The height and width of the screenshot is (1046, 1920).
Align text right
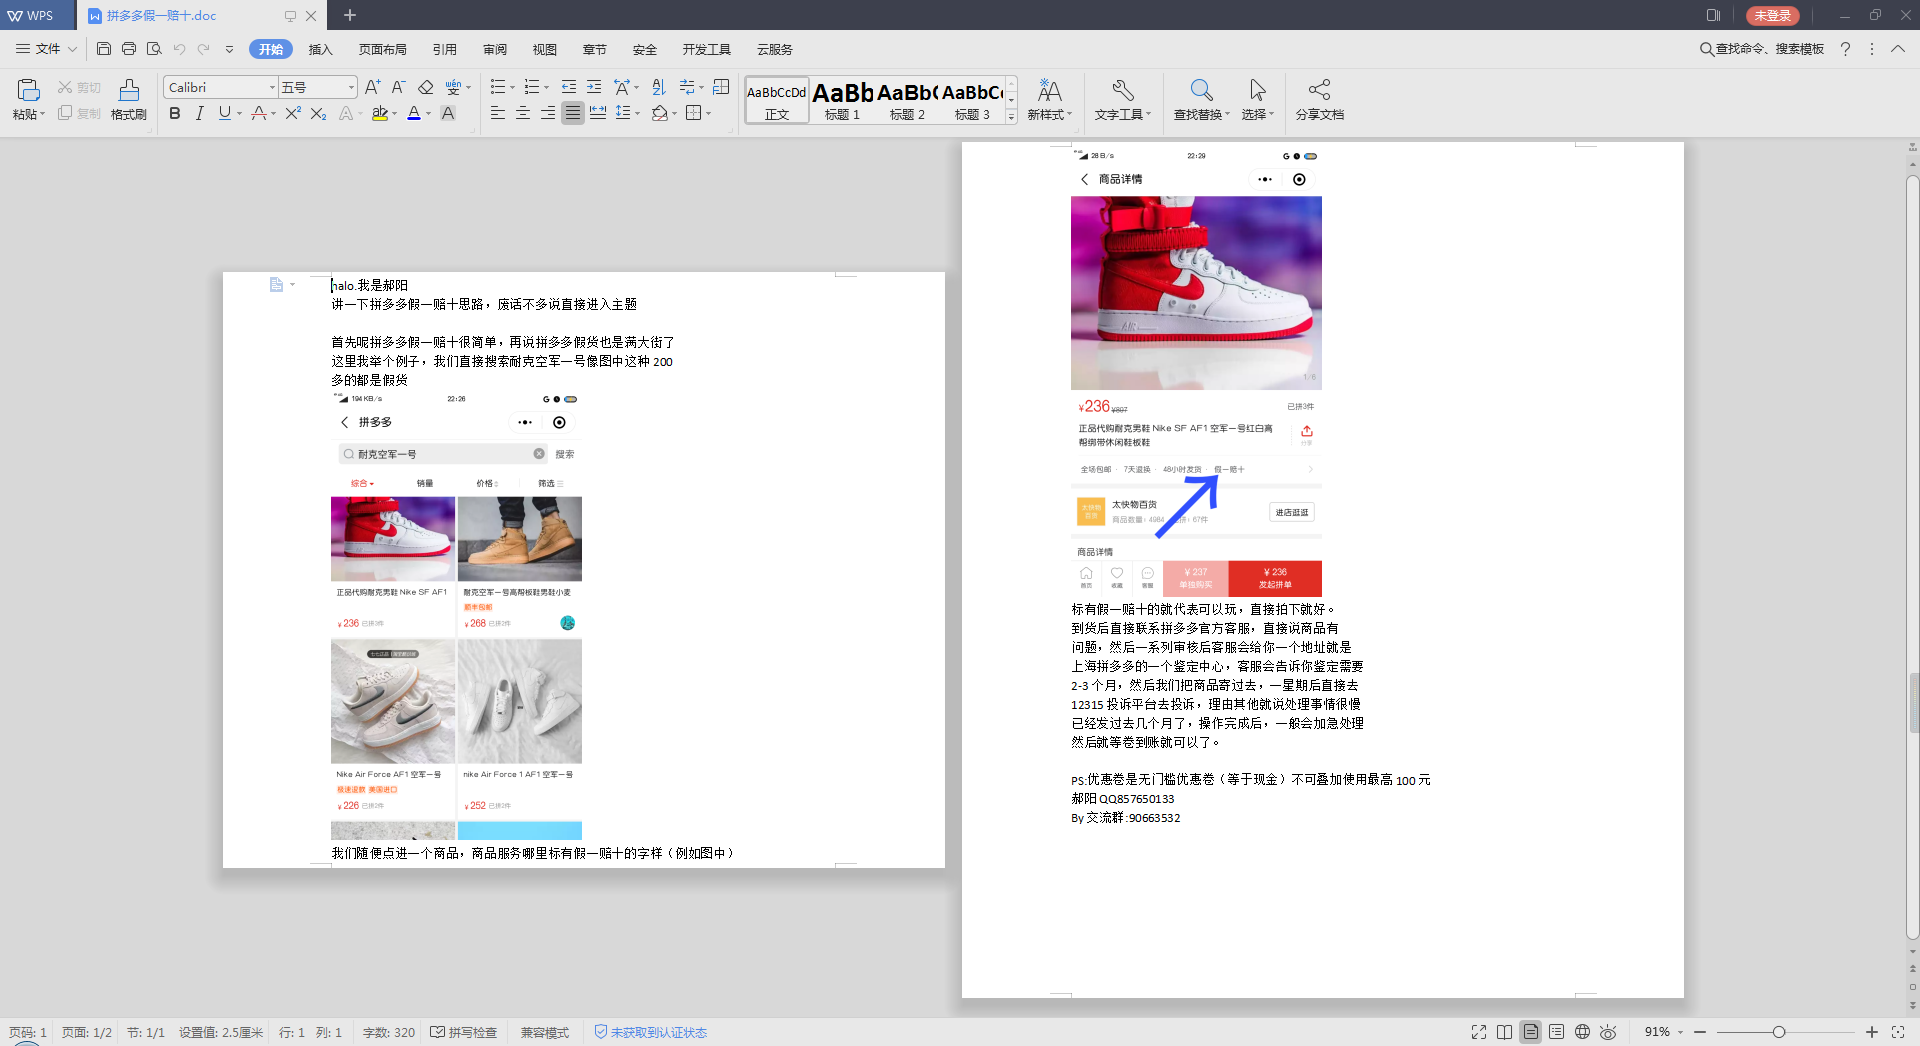pos(548,113)
